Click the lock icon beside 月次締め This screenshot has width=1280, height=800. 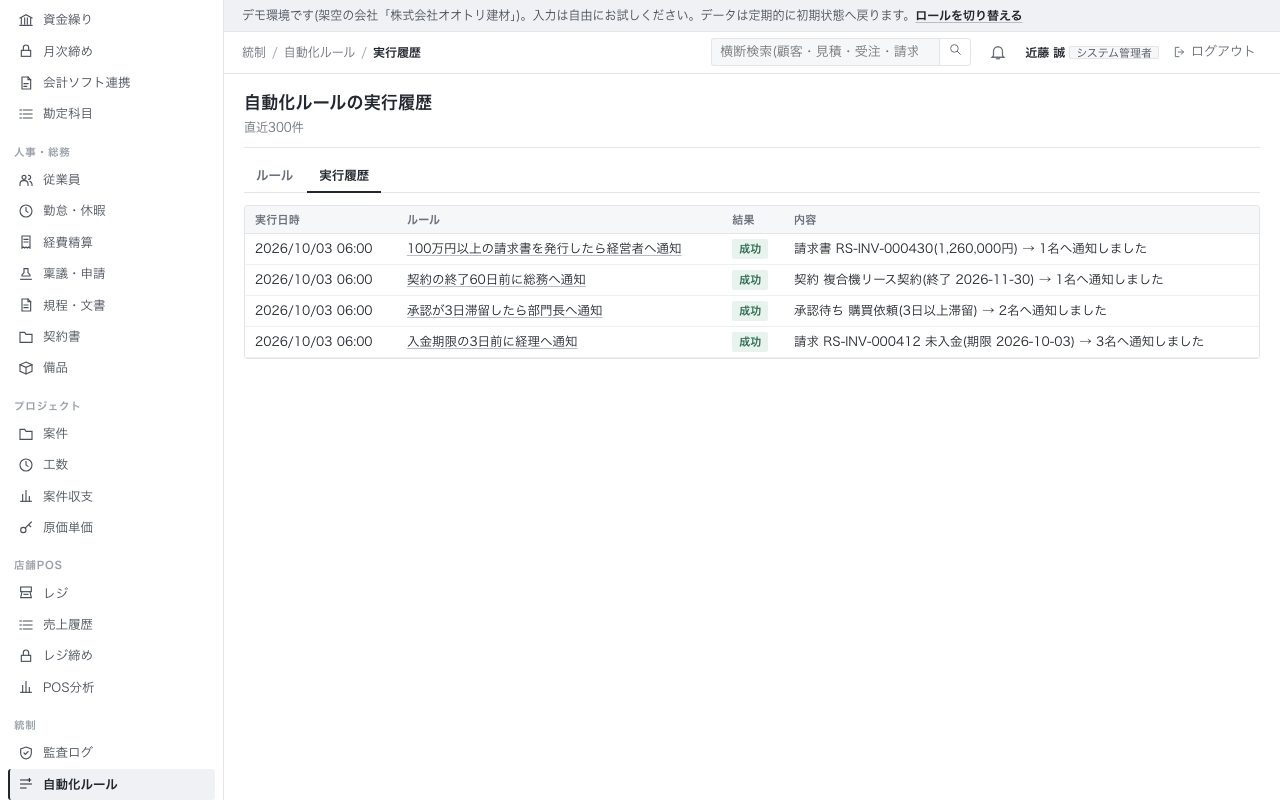26,51
